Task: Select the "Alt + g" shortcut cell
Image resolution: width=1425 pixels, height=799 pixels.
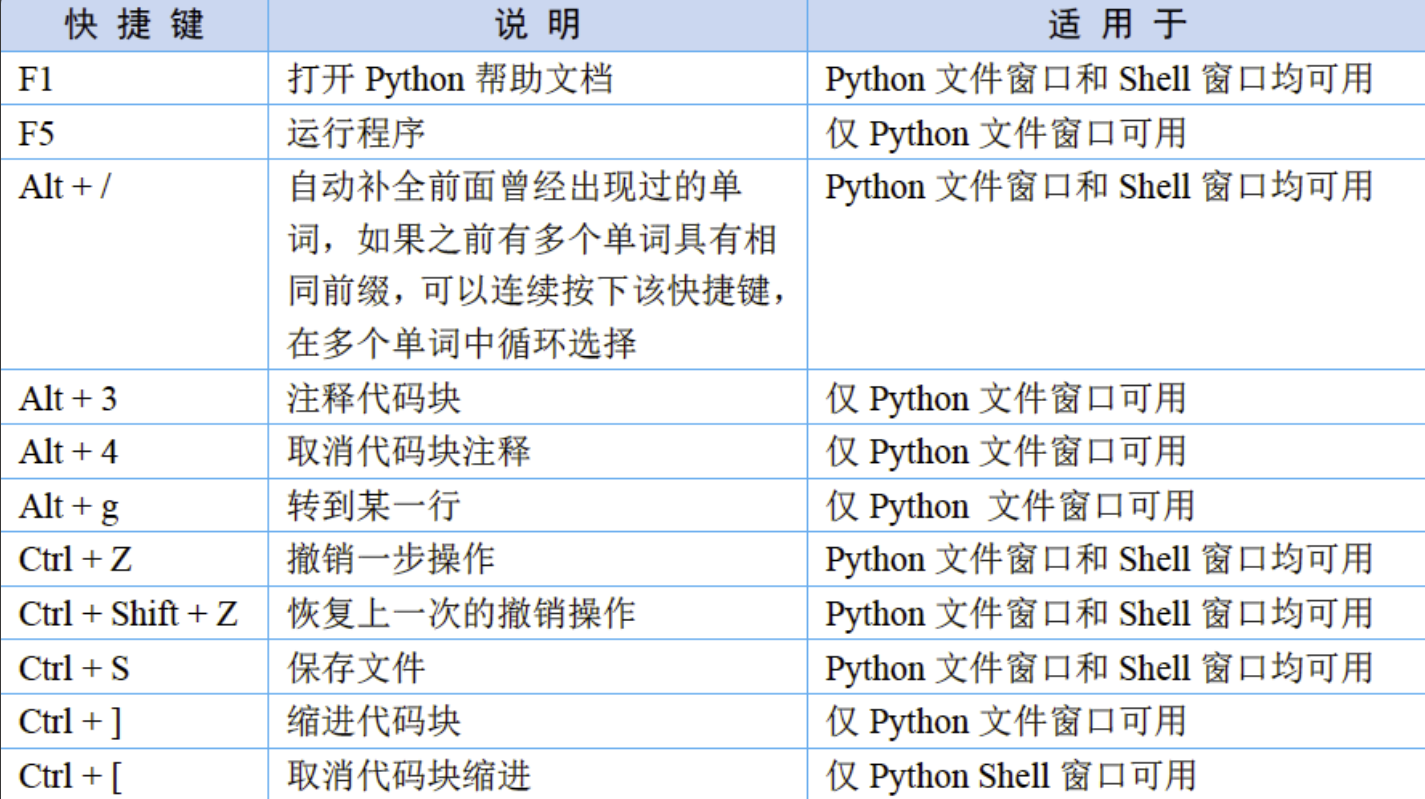Action: [x=68, y=506]
